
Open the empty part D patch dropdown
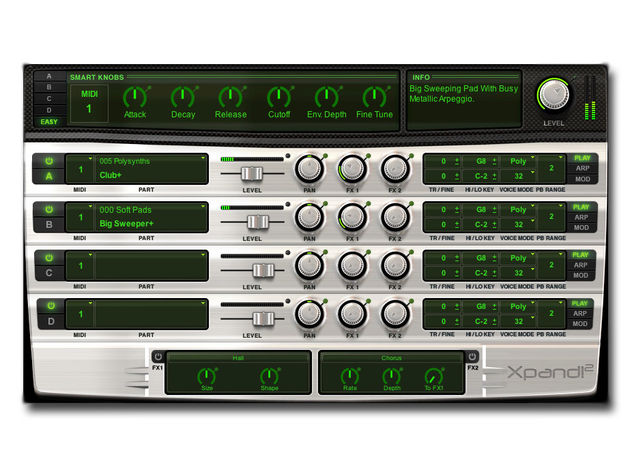151,314
